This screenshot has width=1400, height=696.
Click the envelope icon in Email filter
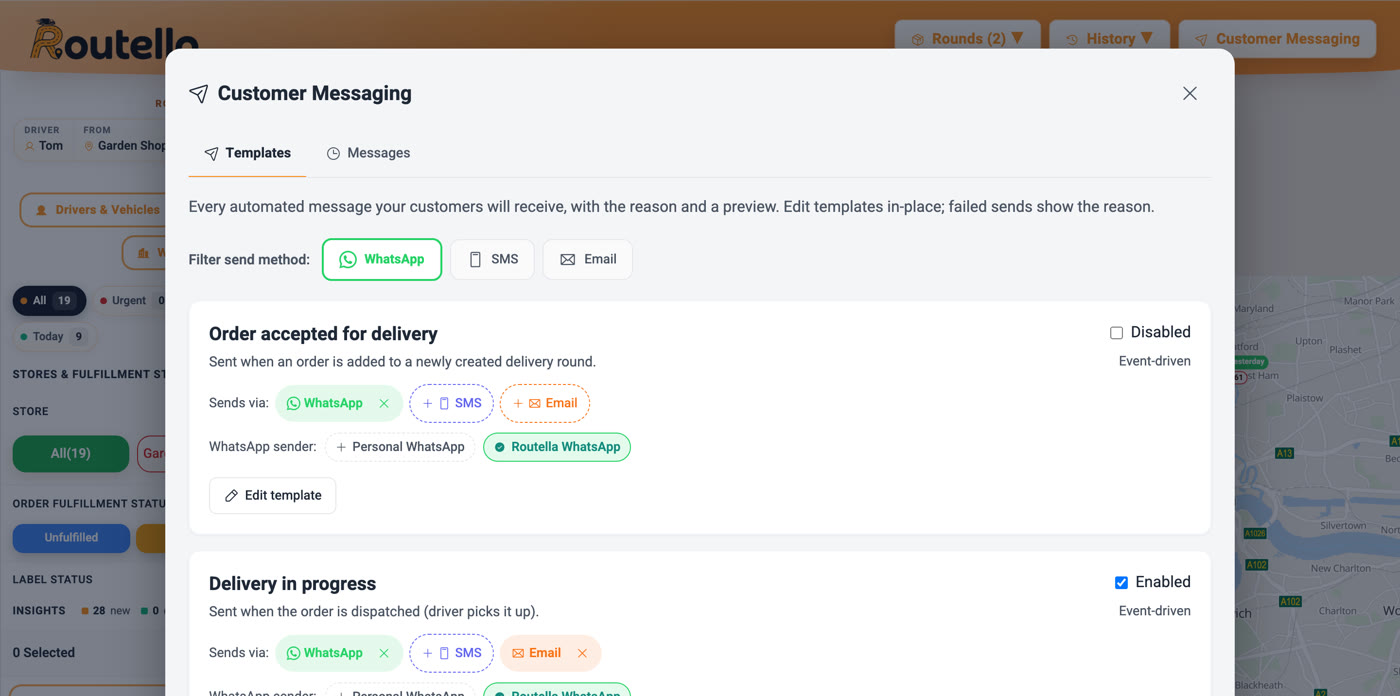click(567, 259)
